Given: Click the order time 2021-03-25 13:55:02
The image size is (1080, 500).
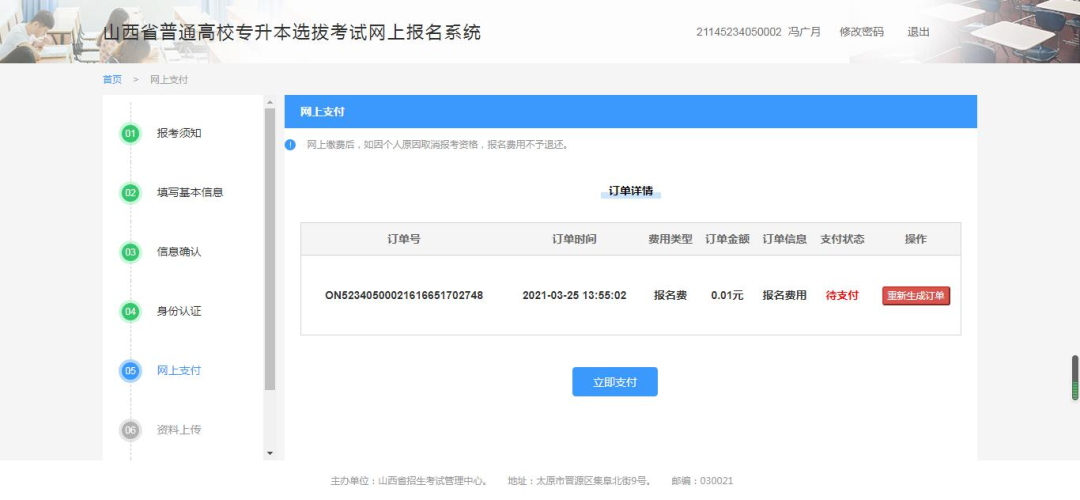Looking at the screenshot, I should (x=574, y=295).
